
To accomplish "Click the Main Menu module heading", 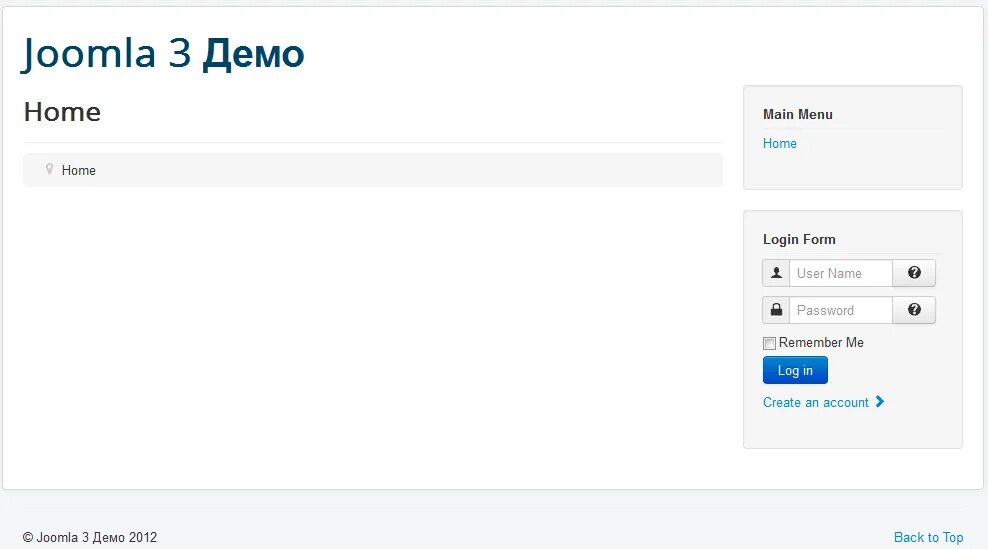I will (x=797, y=114).
